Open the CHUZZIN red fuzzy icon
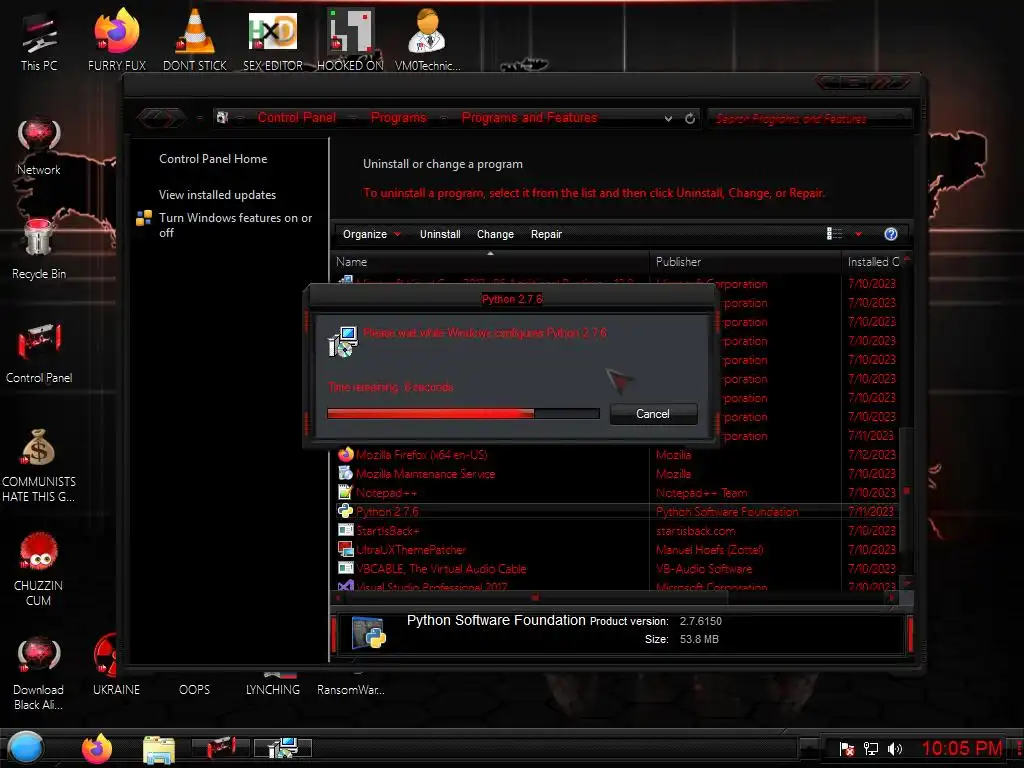The width and height of the screenshot is (1024, 768). pos(39,569)
